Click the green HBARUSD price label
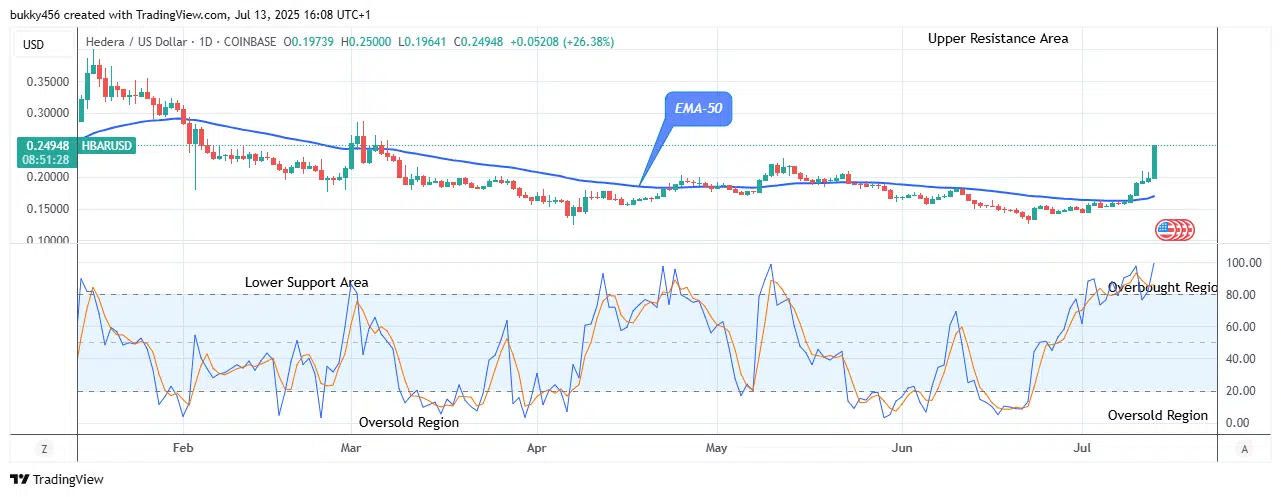This screenshot has width=1281, height=497. click(48, 152)
